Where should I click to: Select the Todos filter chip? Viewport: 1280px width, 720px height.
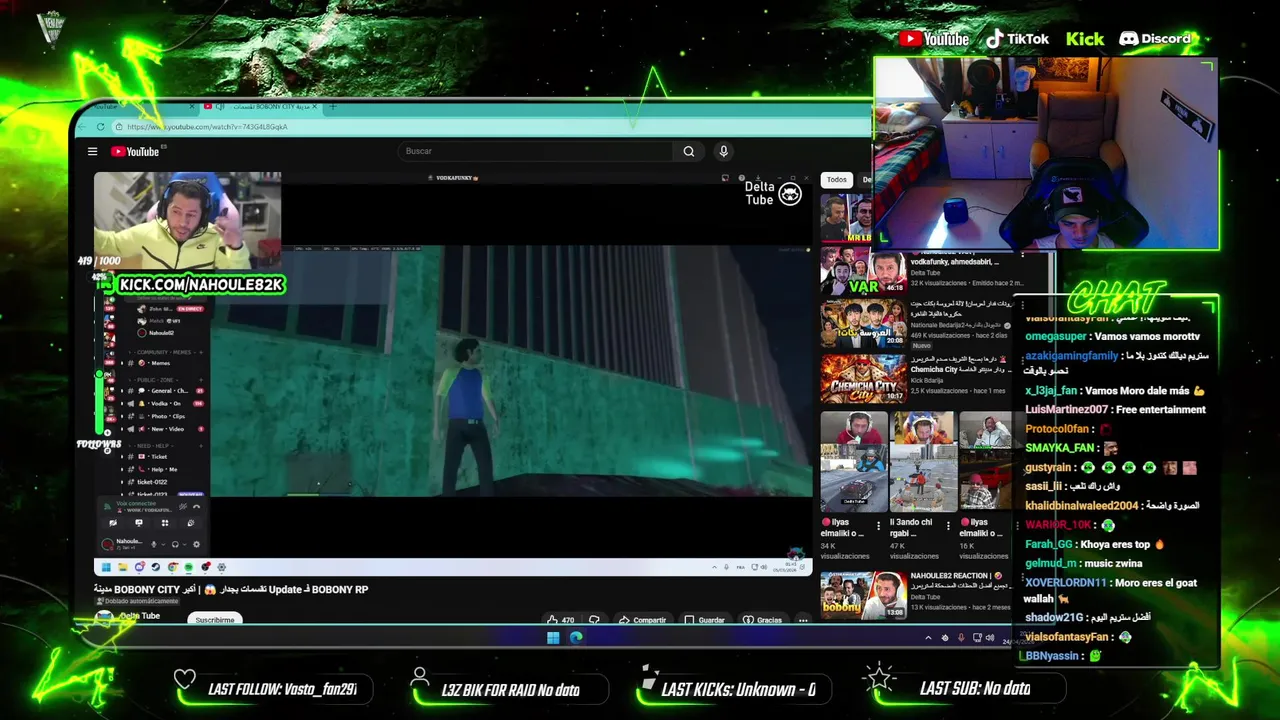coord(836,180)
